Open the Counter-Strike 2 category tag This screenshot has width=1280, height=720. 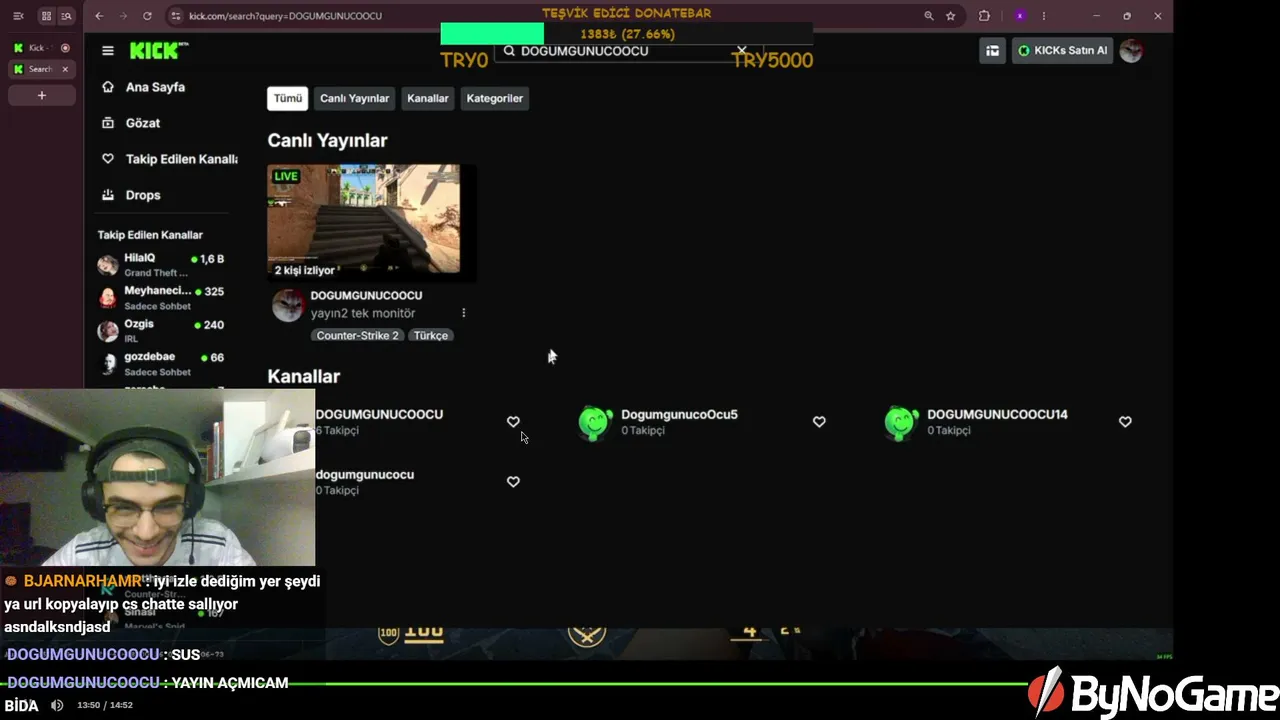coord(358,336)
